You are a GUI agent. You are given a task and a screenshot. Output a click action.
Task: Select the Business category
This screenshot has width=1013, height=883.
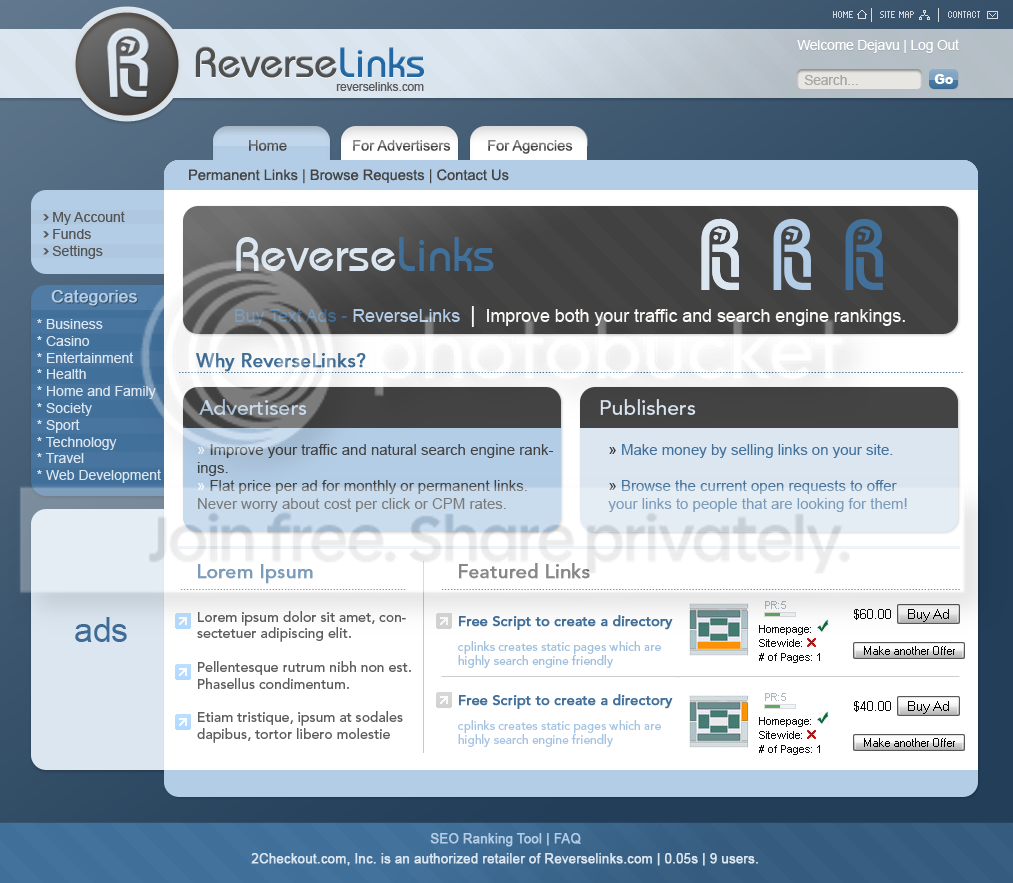point(74,324)
